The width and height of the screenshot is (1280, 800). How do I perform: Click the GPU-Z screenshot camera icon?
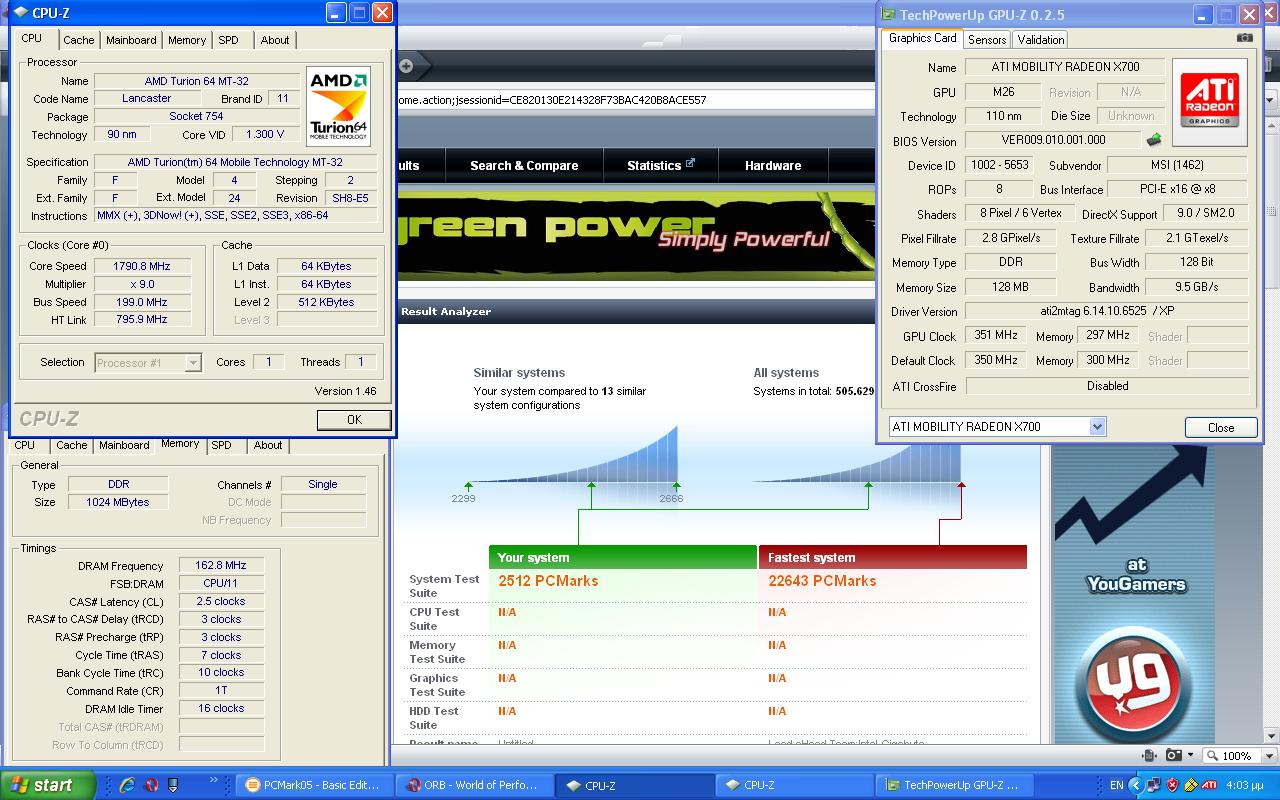coord(1244,38)
